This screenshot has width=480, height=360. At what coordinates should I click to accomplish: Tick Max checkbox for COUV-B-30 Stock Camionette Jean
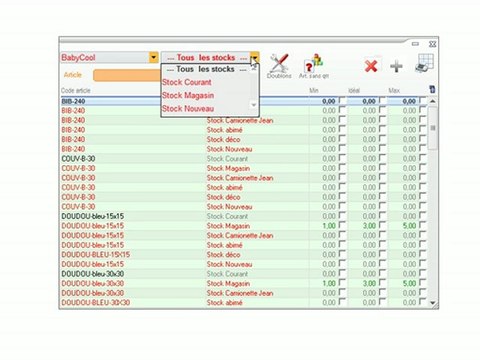tap(422, 177)
